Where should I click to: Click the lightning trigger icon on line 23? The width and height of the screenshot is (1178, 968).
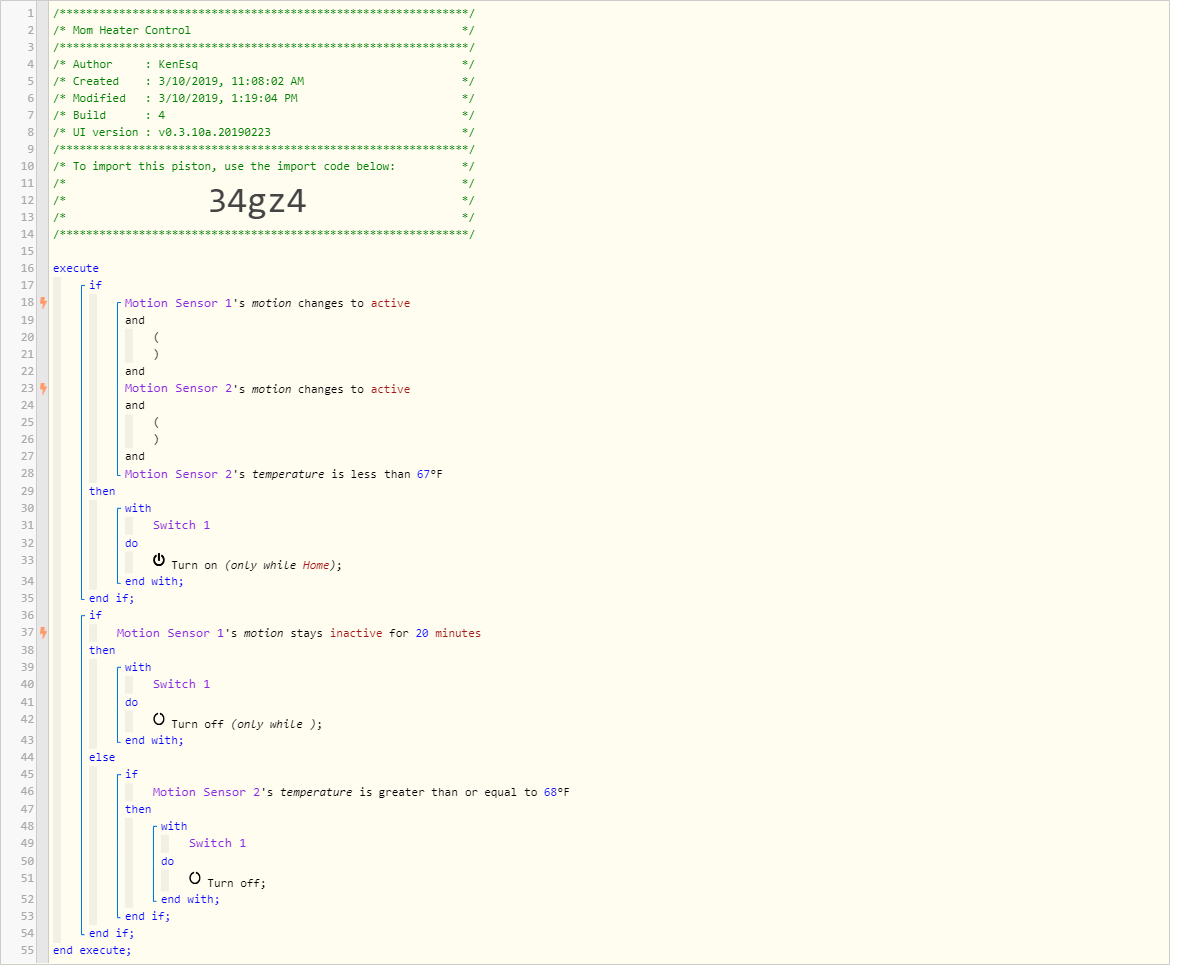point(44,389)
